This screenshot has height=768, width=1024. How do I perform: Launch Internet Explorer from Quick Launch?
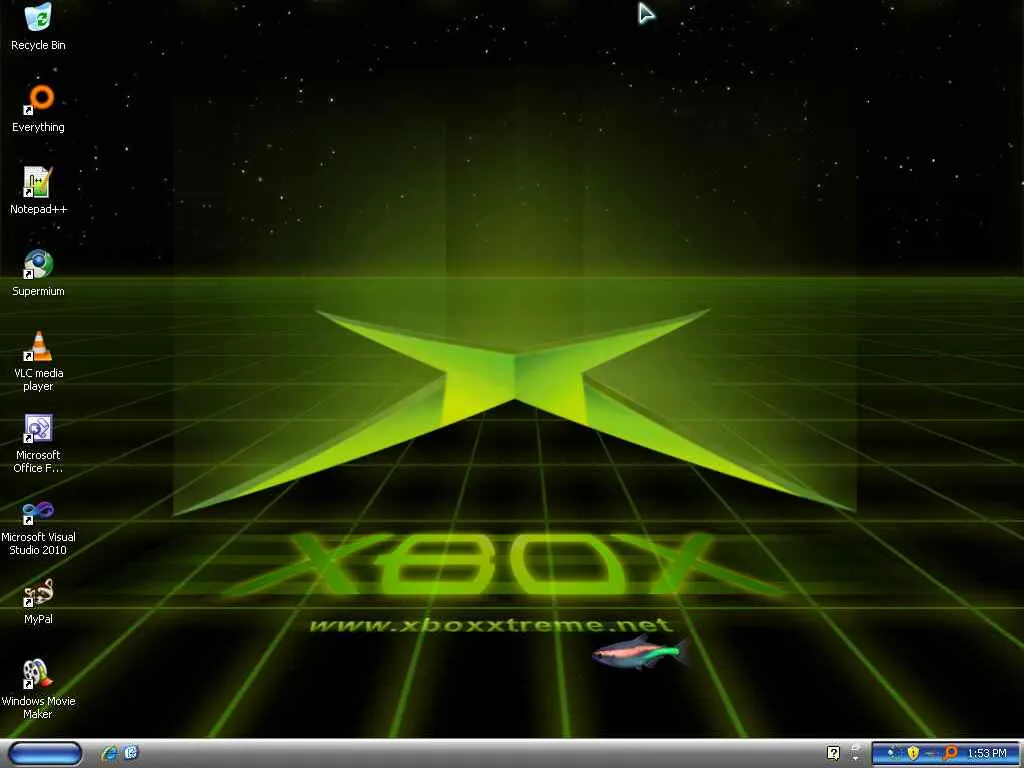pos(109,753)
